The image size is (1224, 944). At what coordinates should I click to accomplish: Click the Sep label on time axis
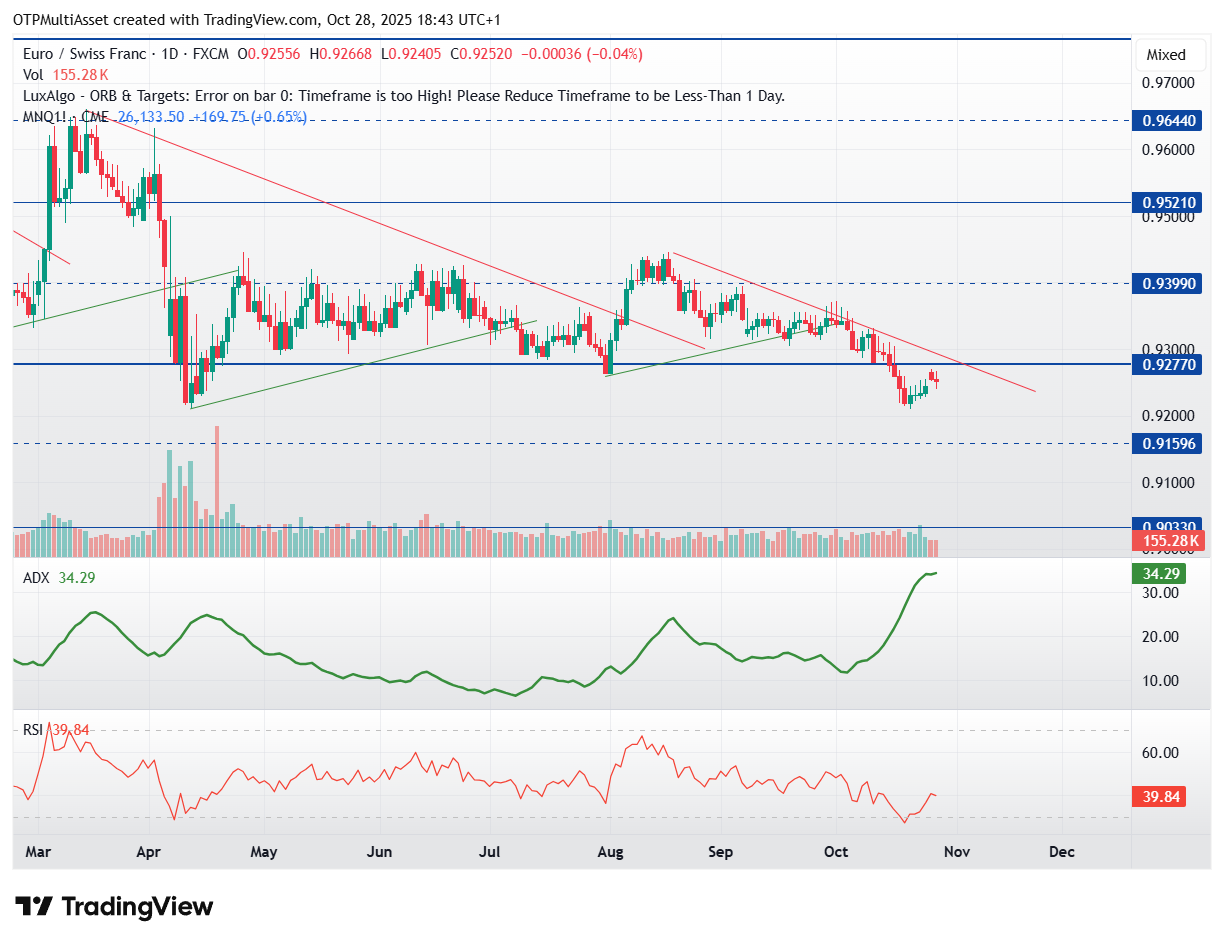click(x=720, y=852)
